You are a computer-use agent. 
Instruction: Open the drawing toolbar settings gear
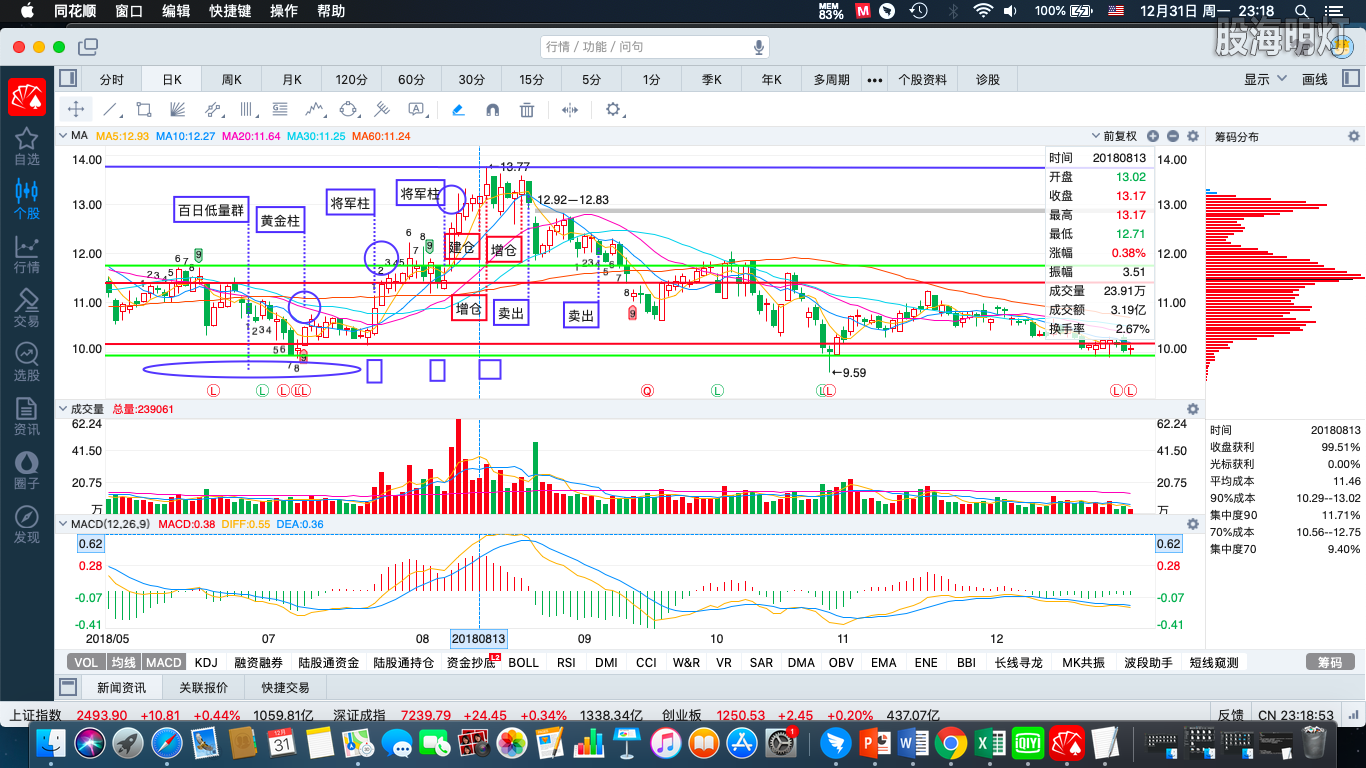(x=613, y=110)
